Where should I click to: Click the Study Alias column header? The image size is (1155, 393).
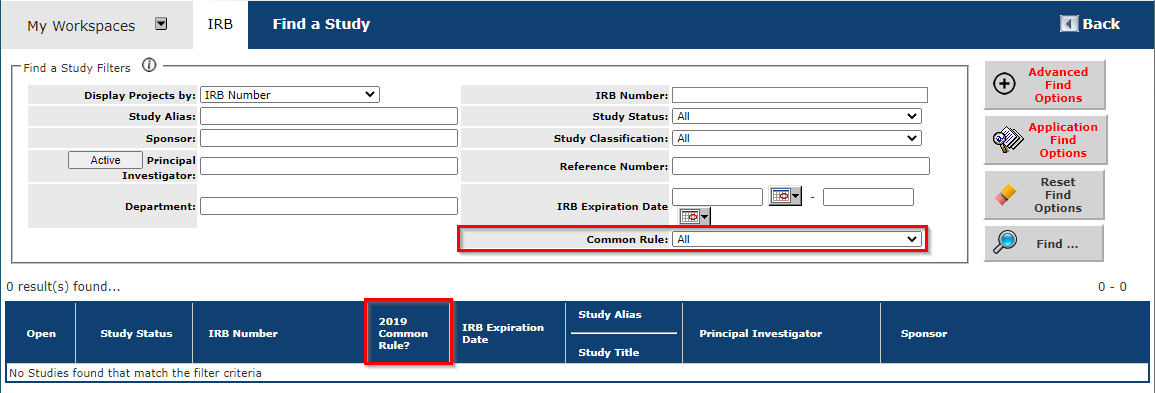click(x=610, y=315)
